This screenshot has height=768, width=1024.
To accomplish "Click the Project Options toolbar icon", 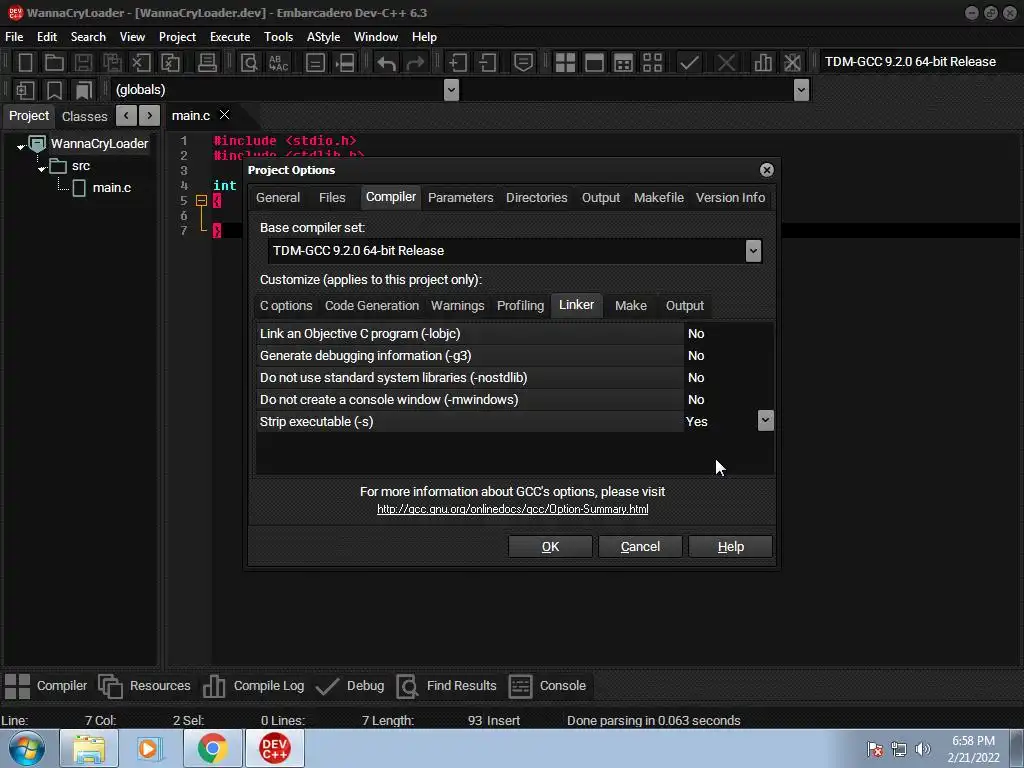I will (x=523, y=63).
